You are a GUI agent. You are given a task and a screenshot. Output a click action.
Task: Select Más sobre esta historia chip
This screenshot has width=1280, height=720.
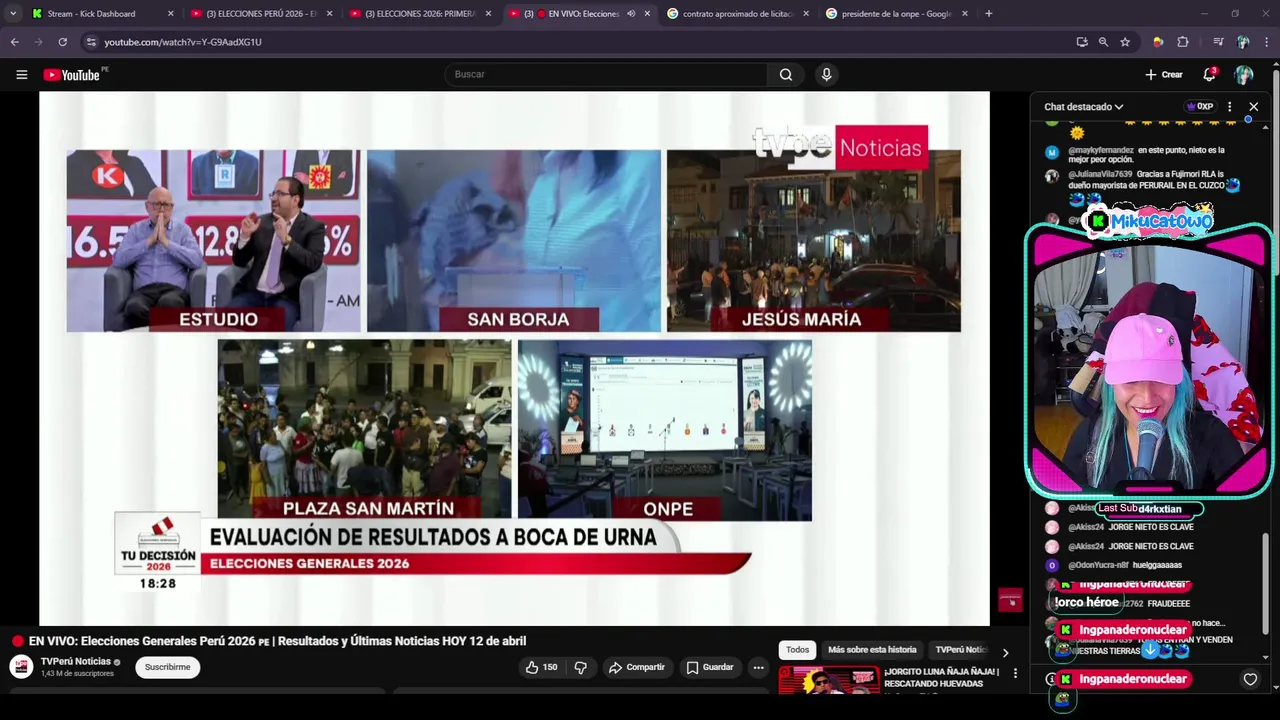point(872,650)
